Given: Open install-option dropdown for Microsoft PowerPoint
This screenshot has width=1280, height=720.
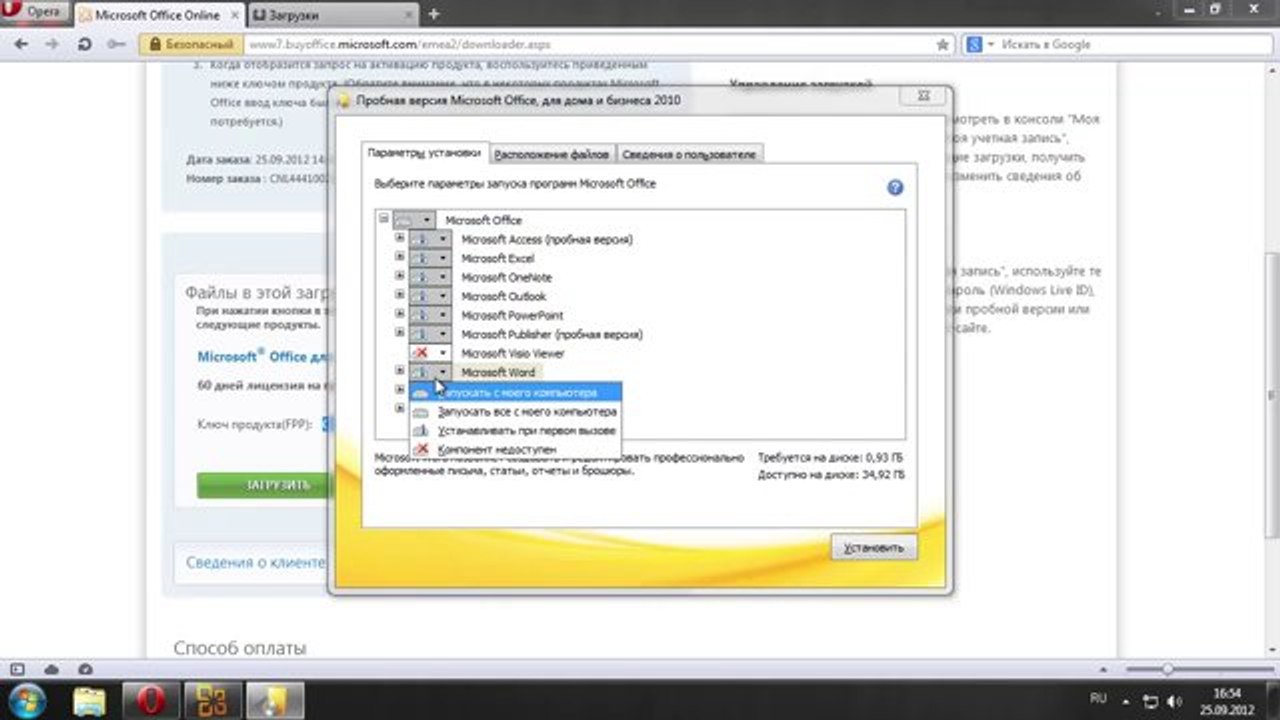Looking at the screenshot, I should pyautogui.click(x=430, y=315).
